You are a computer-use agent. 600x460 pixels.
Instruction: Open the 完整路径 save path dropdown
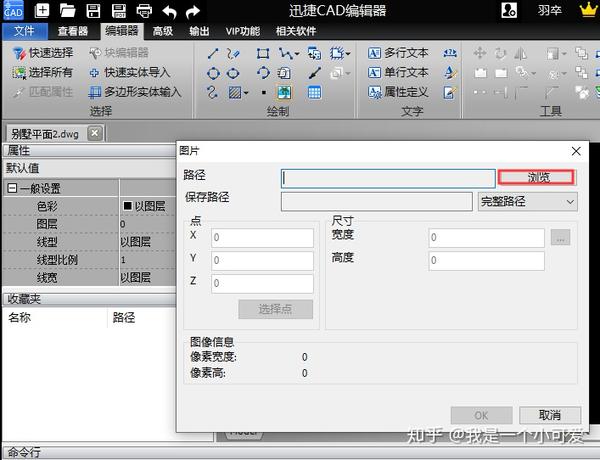tap(528, 201)
